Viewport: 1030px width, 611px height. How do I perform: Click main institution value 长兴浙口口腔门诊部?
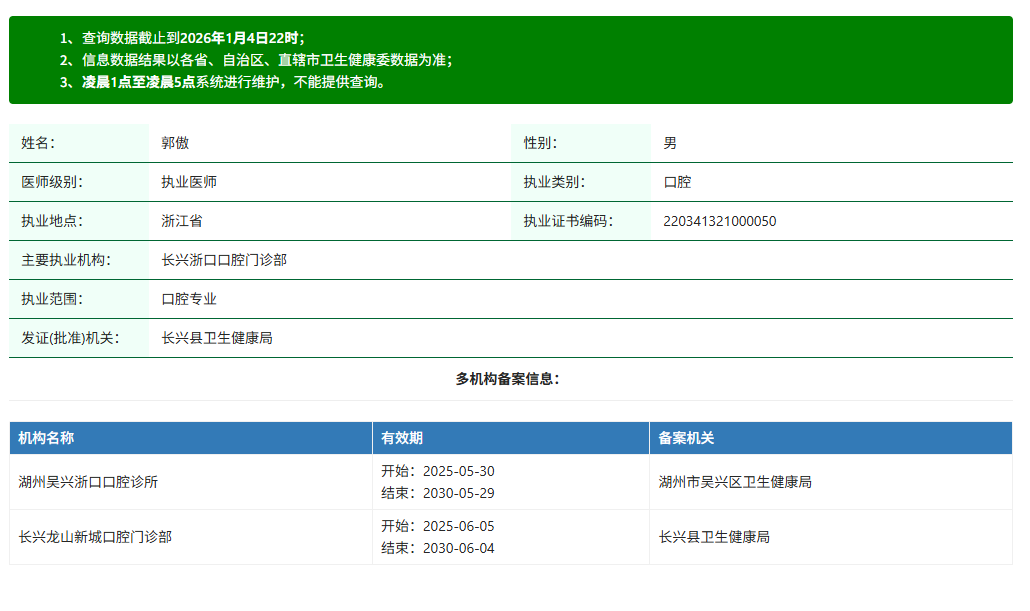[224, 260]
